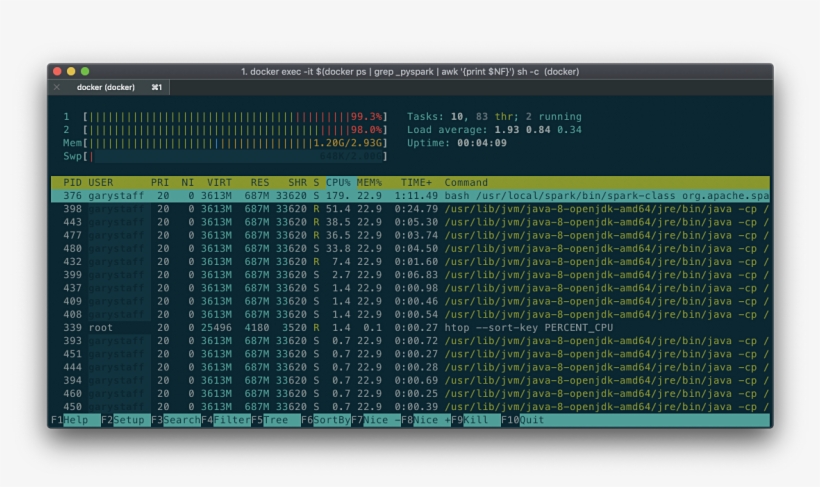Click the 99.3% CPU 1 percentage
The image size is (820, 487).
click(366, 117)
